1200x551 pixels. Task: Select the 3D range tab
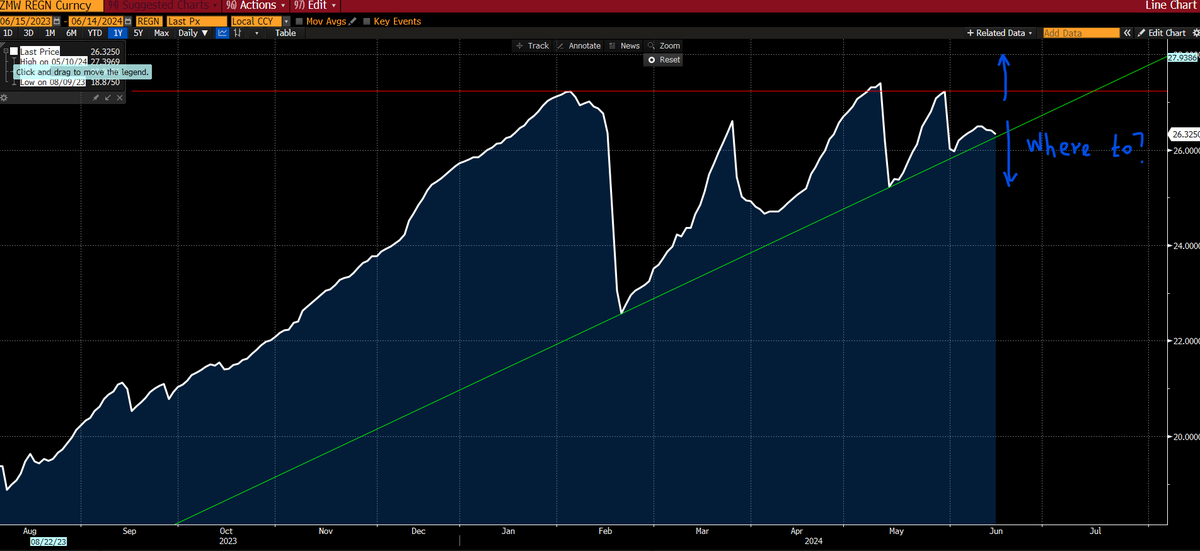click(x=29, y=33)
